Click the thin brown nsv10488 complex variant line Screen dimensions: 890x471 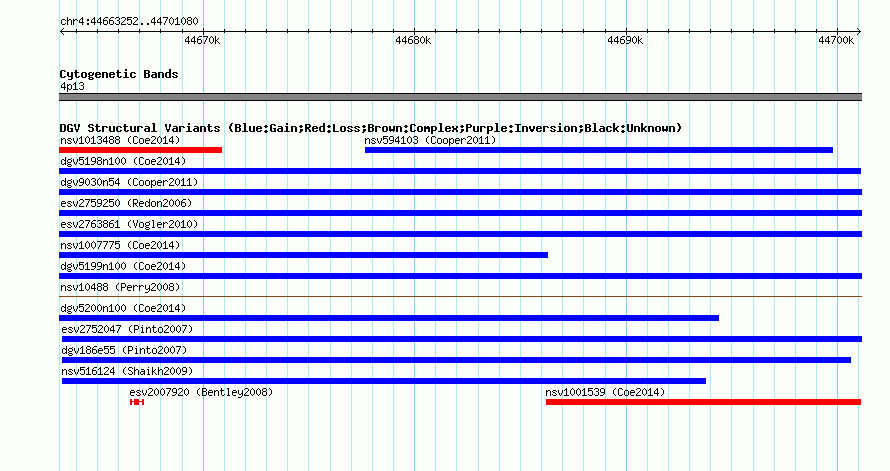(x=460, y=296)
